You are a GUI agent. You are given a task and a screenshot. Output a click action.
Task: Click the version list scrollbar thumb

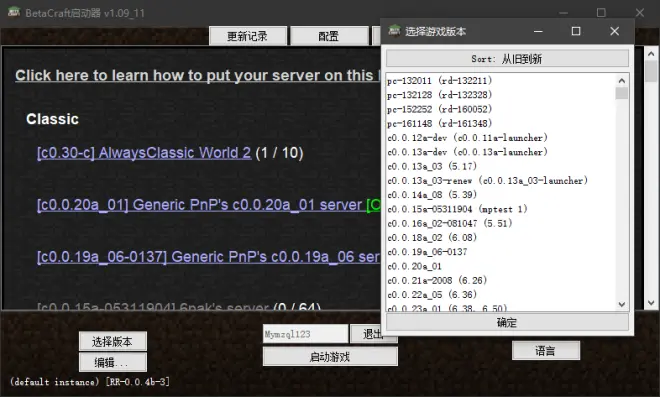click(622, 93)
